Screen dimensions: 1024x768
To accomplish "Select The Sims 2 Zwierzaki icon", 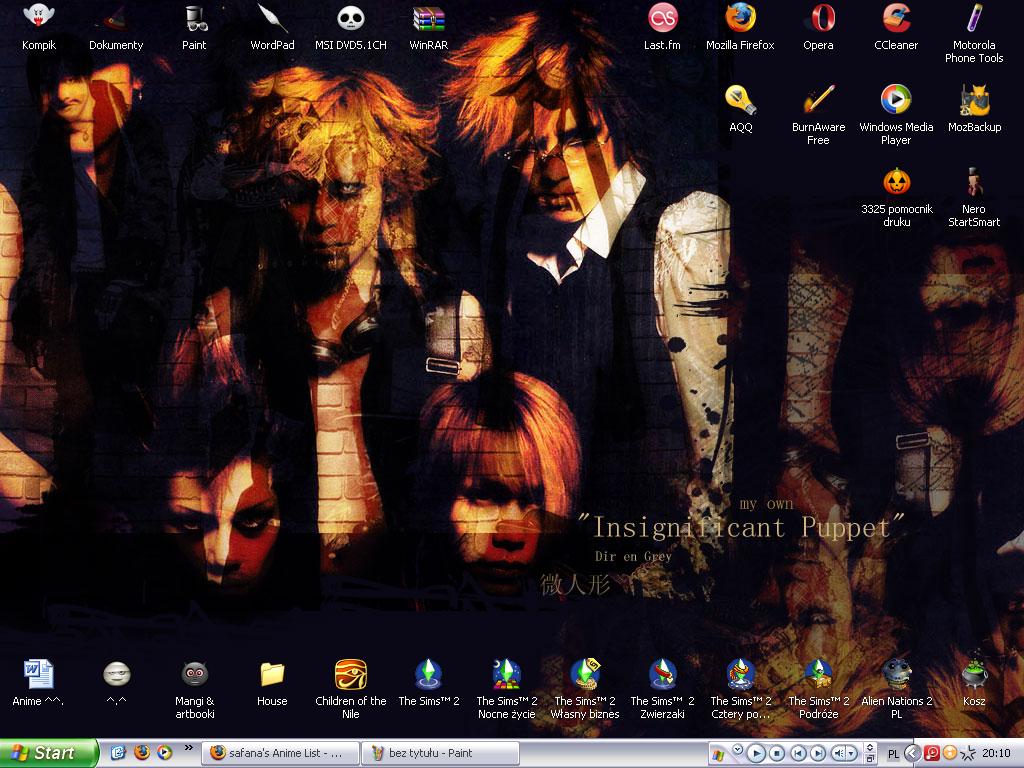I will [x=662, y=690].
